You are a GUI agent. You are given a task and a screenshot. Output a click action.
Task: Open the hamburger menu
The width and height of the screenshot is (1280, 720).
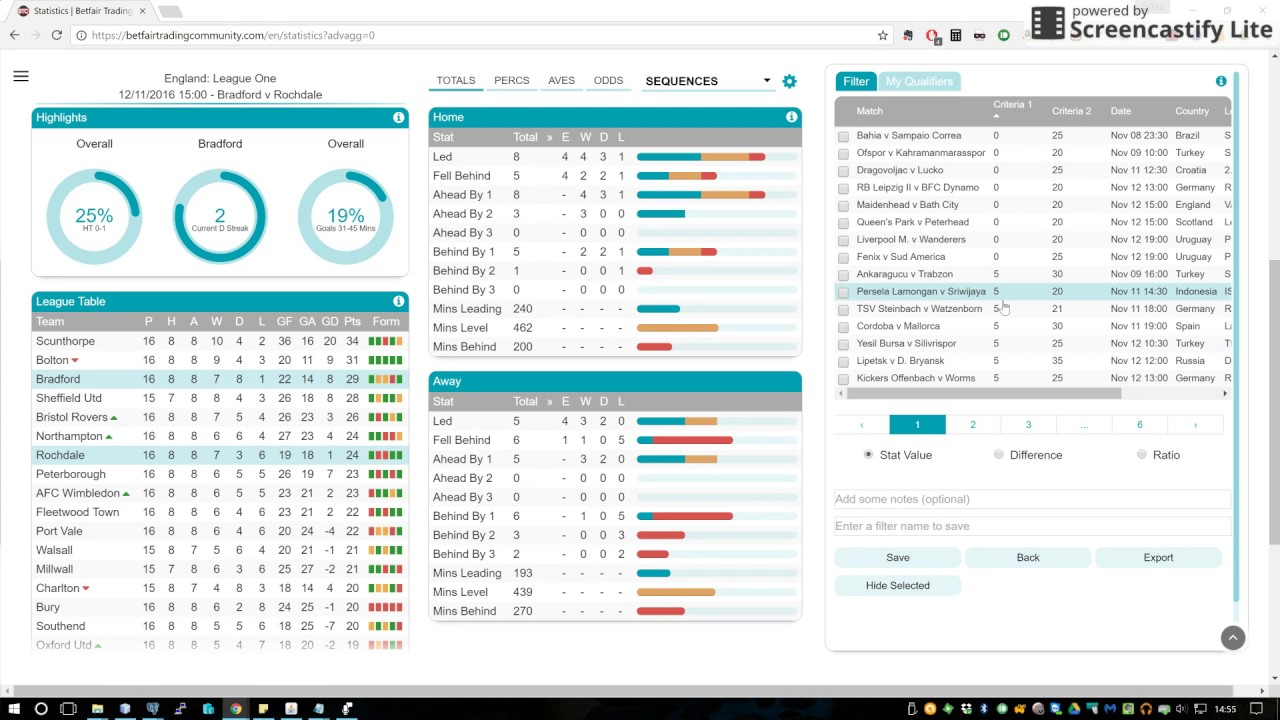coord(21,77)
